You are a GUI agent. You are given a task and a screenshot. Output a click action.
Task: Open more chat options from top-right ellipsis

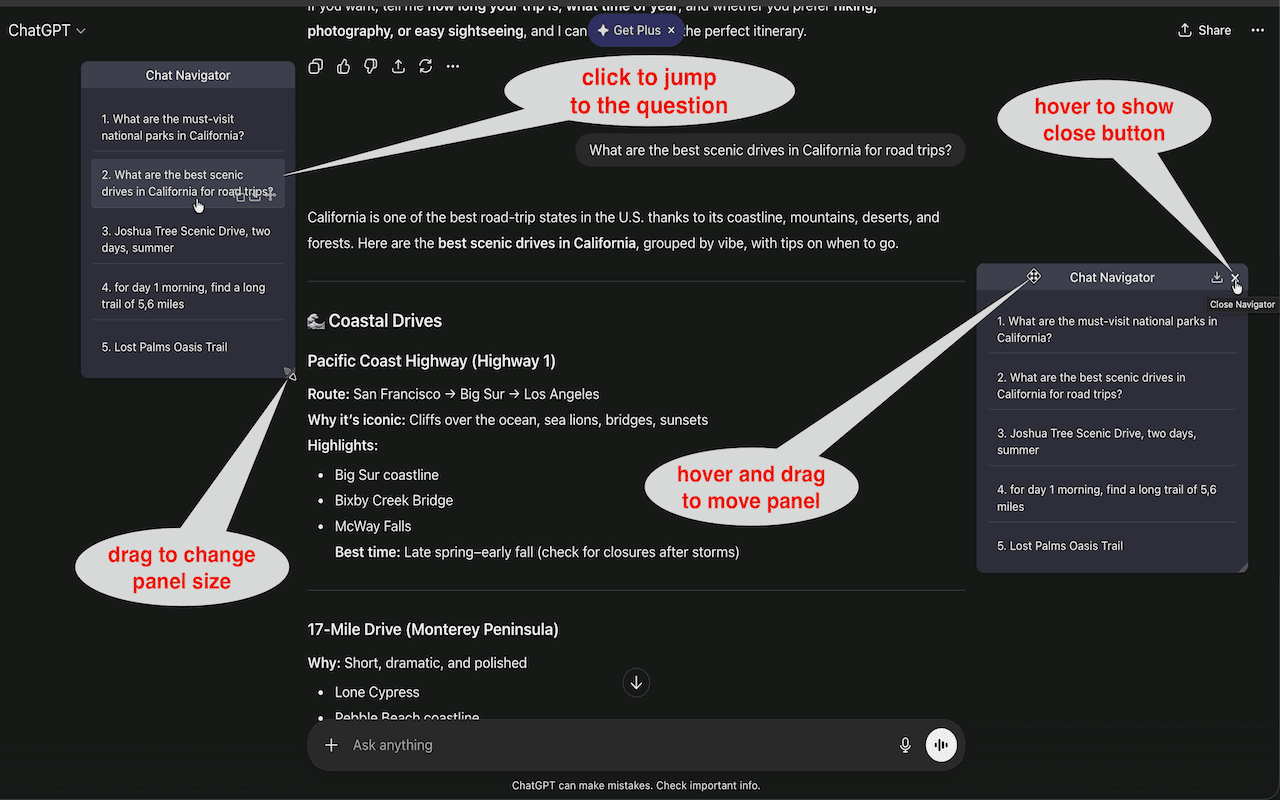[x=1257, y=30]
